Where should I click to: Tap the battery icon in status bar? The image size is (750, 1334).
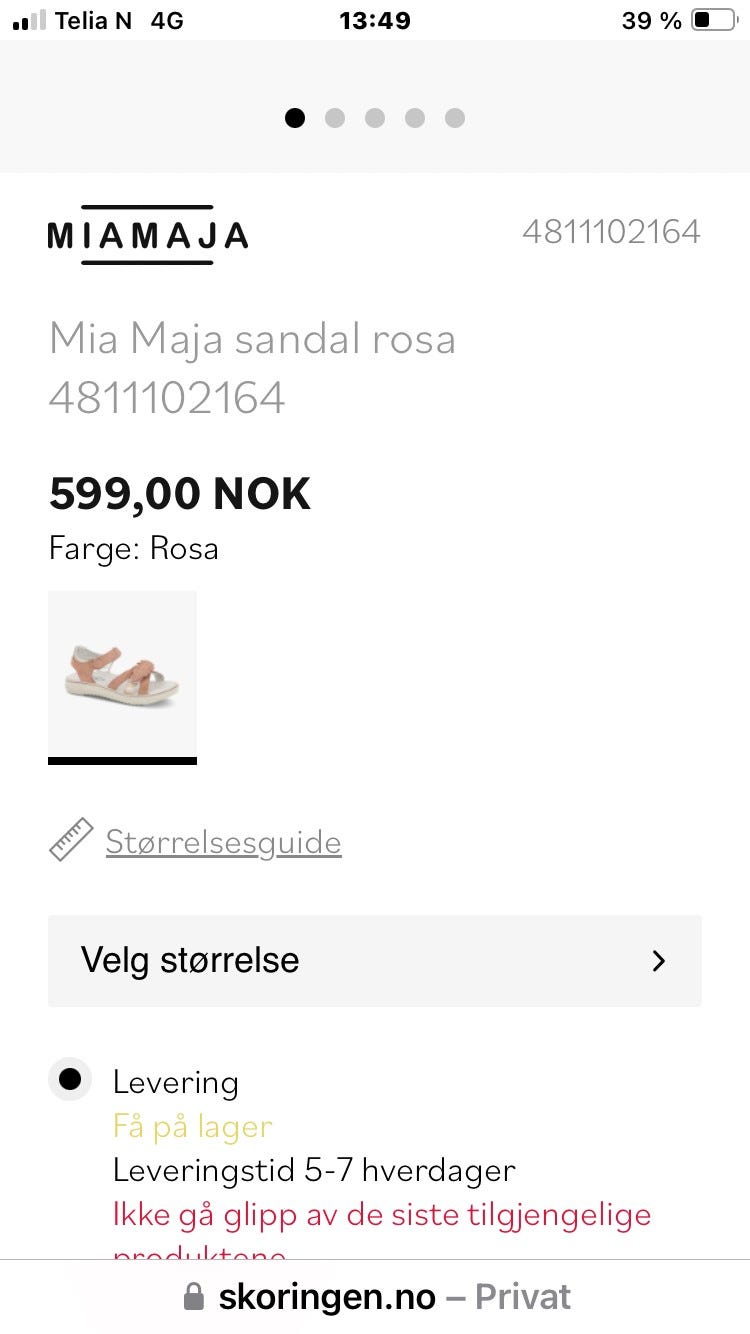coord(714,20)
